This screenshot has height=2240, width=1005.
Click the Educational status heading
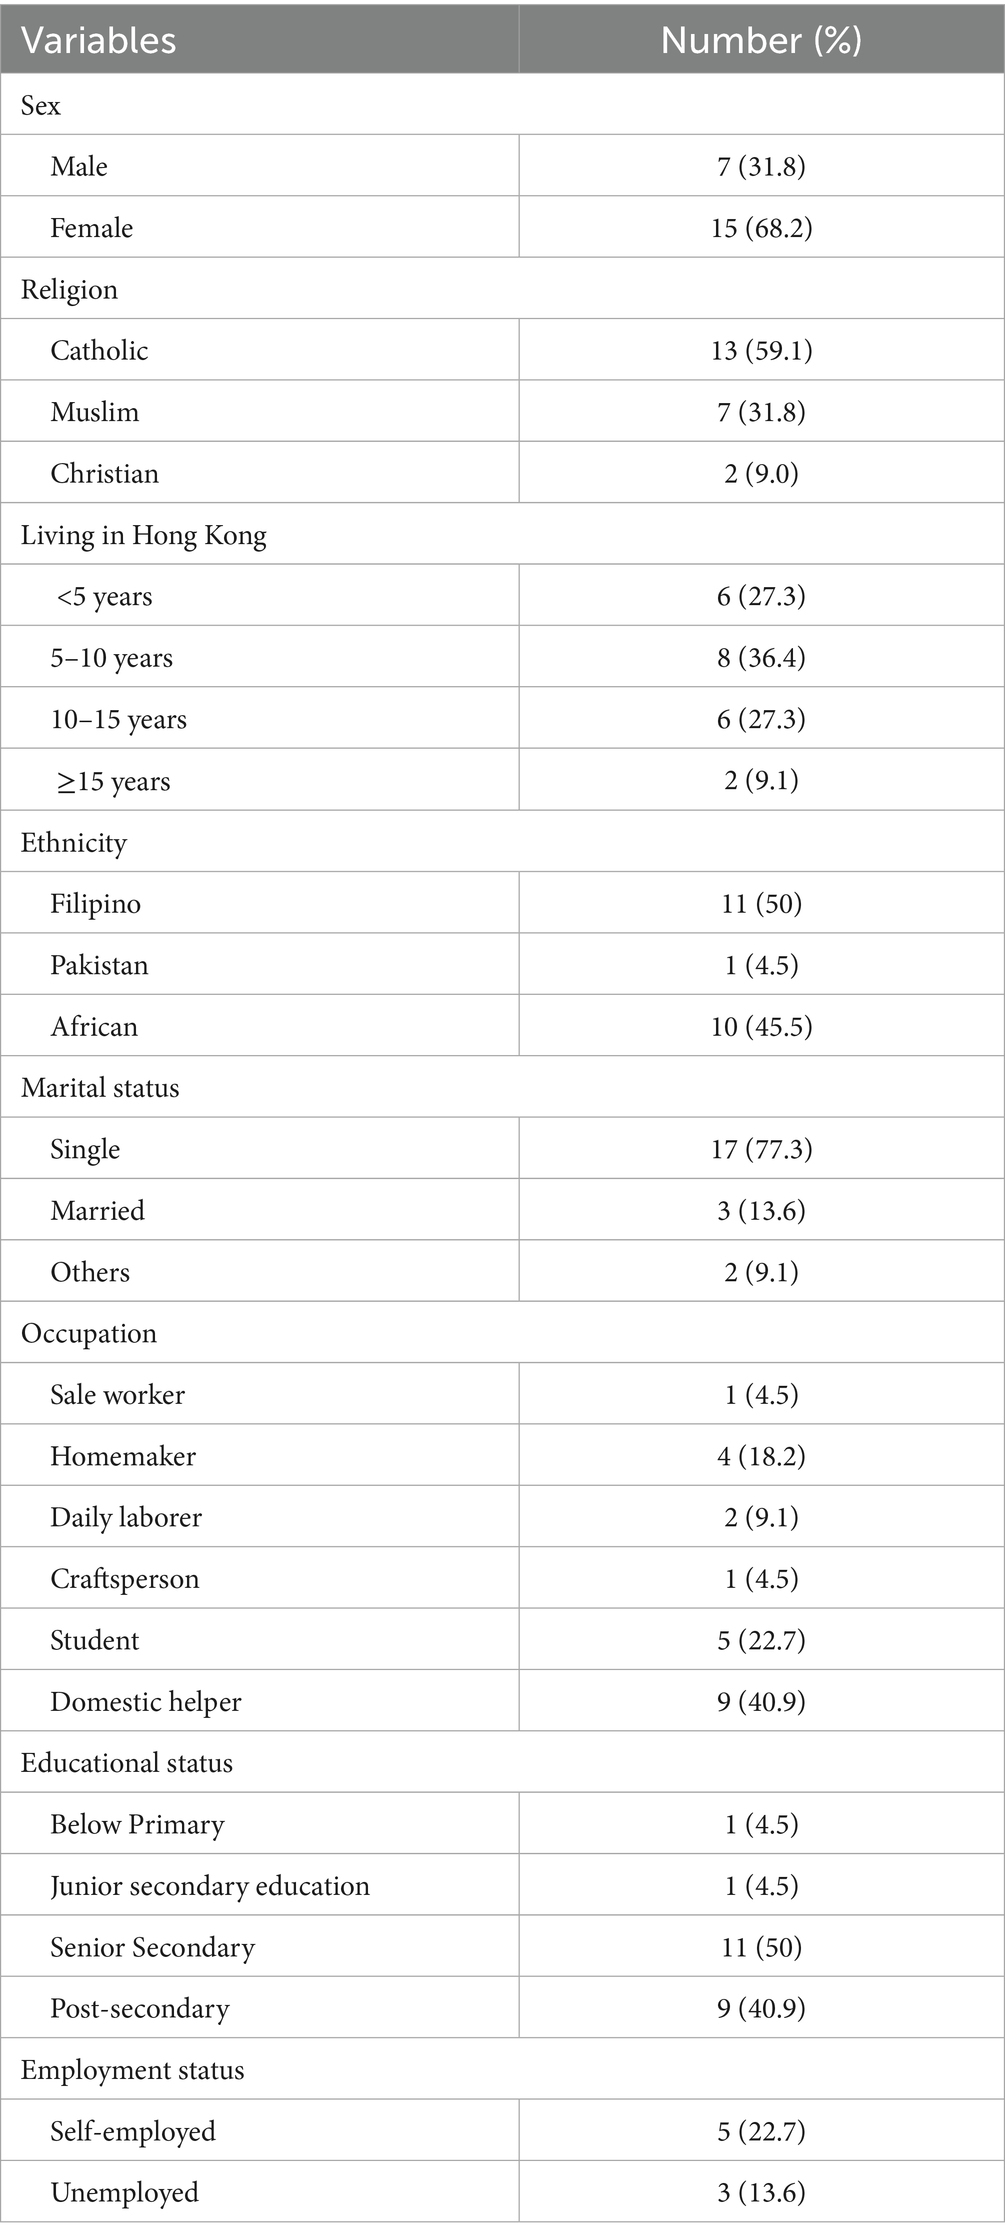(127, 1763)
